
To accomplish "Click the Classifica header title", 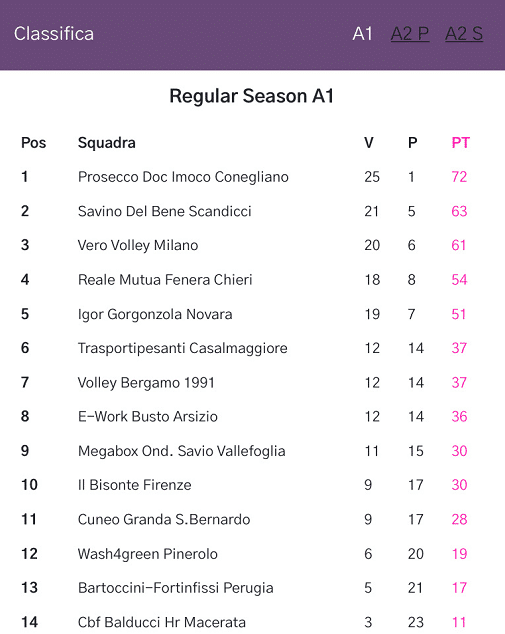I will (x=54, y=34).
